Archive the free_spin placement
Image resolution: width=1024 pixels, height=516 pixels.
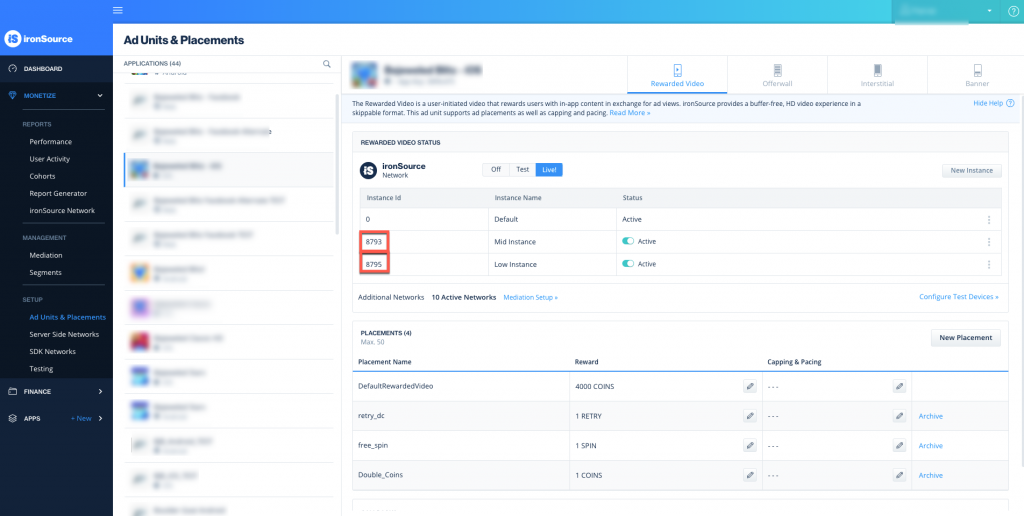(931, 445)
